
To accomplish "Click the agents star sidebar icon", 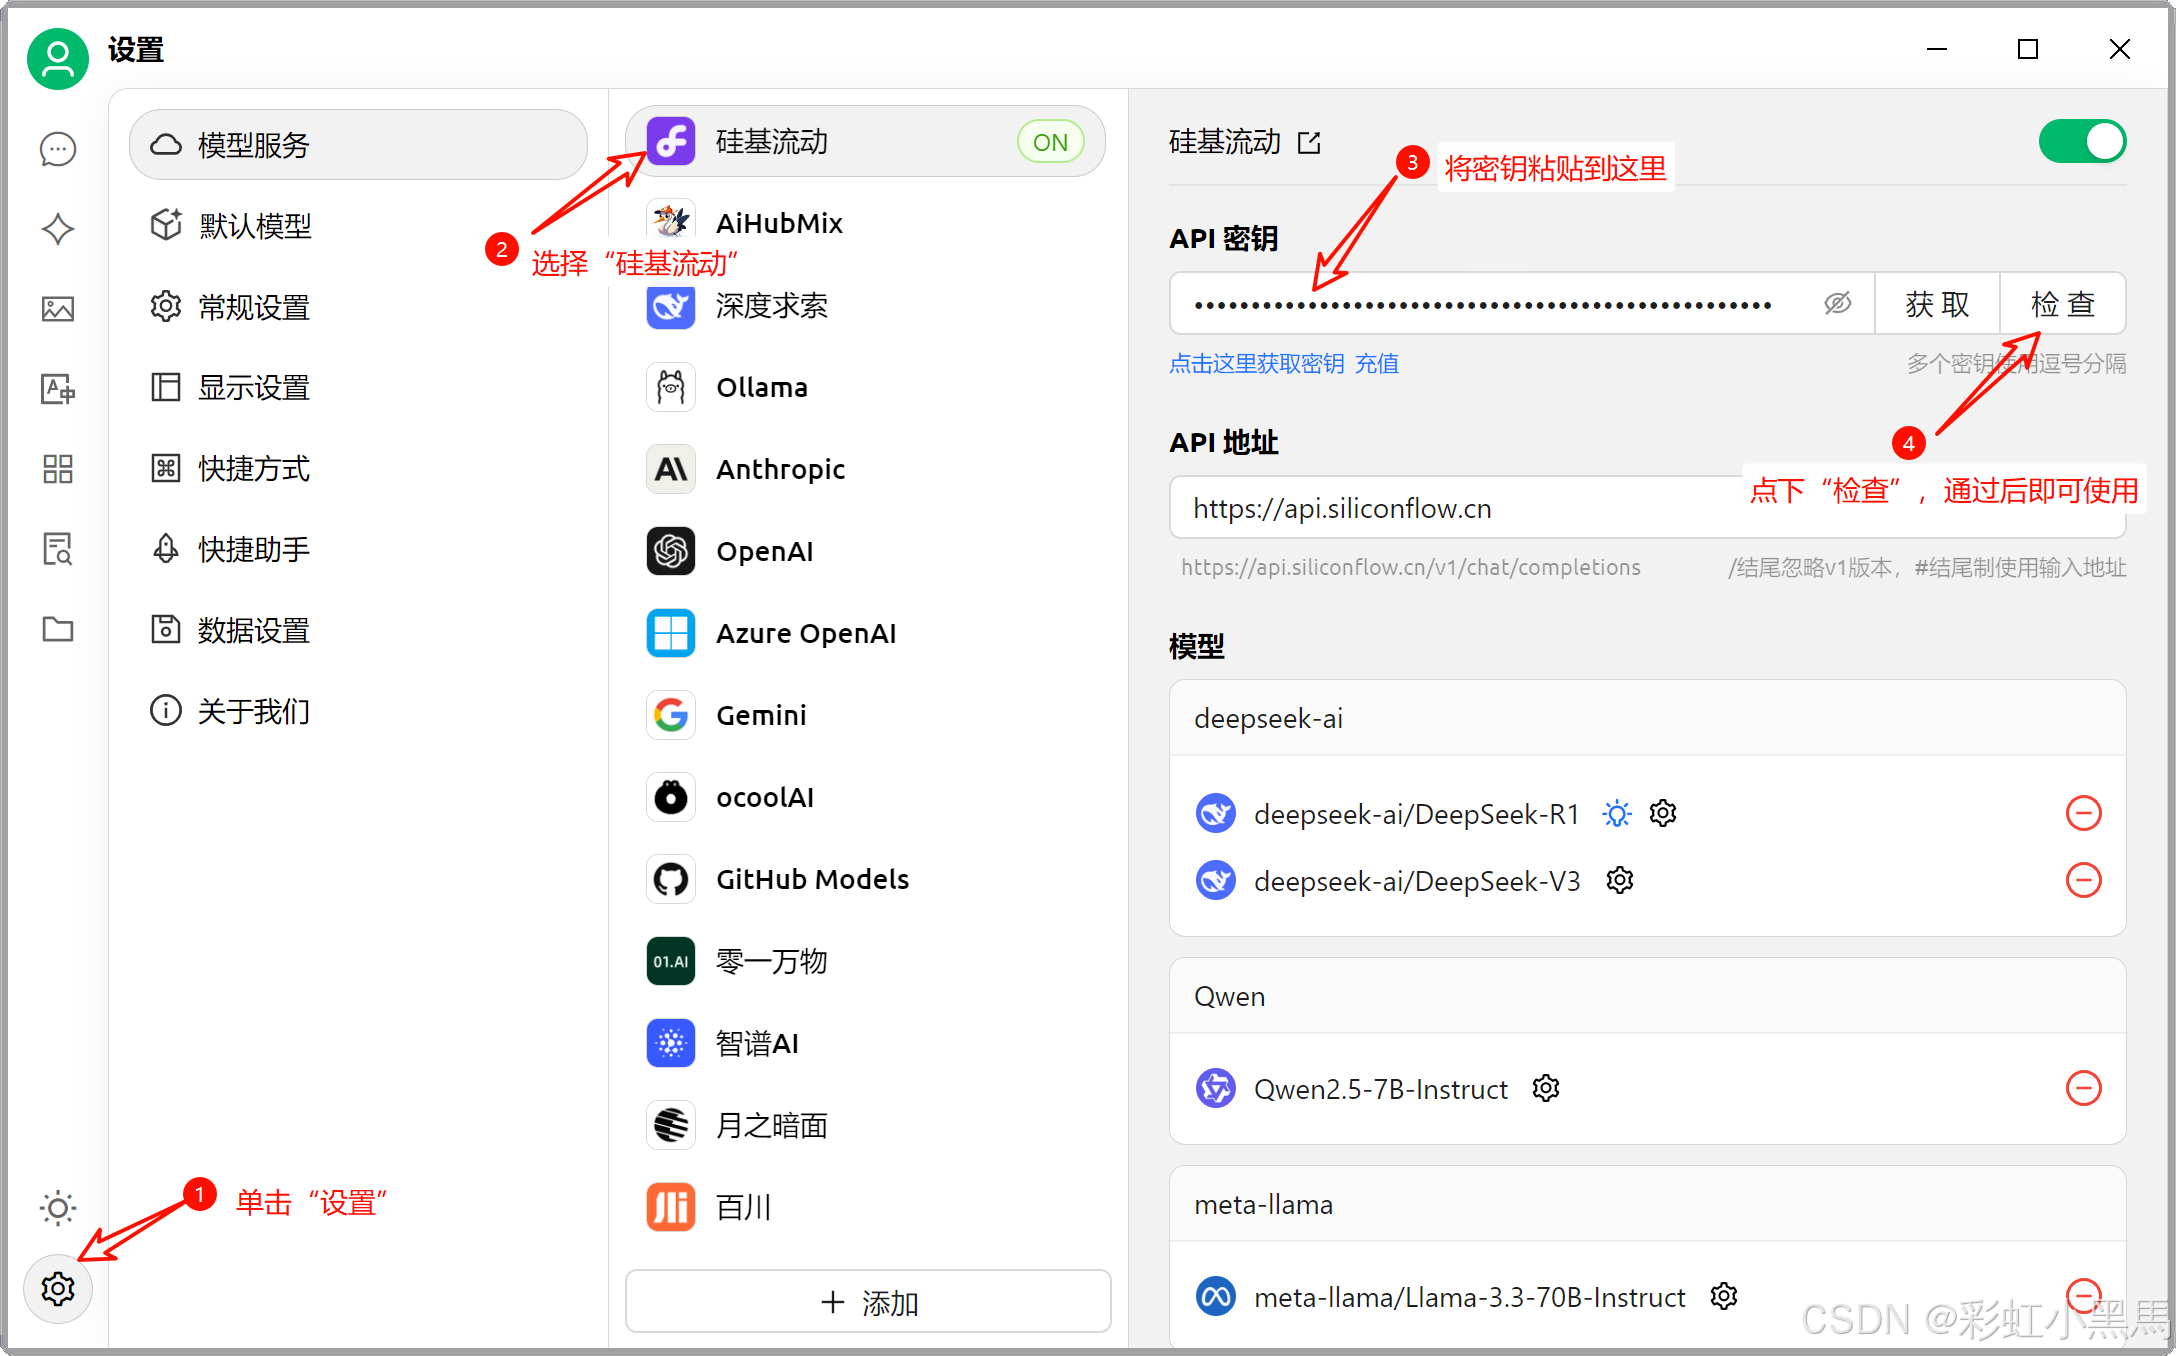I will point(58,229).
